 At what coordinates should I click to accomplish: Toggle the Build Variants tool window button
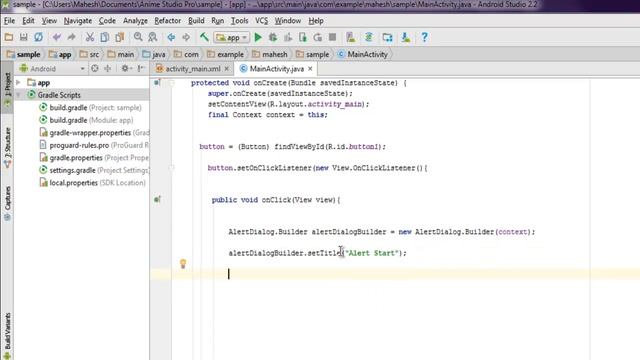pyautogui.click(x=7, y=336)
